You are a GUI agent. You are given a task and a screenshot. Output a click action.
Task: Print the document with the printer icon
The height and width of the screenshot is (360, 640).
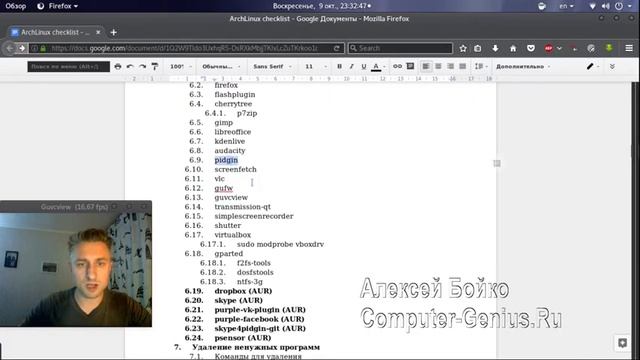pyautogui.click(x=118, y=67)
